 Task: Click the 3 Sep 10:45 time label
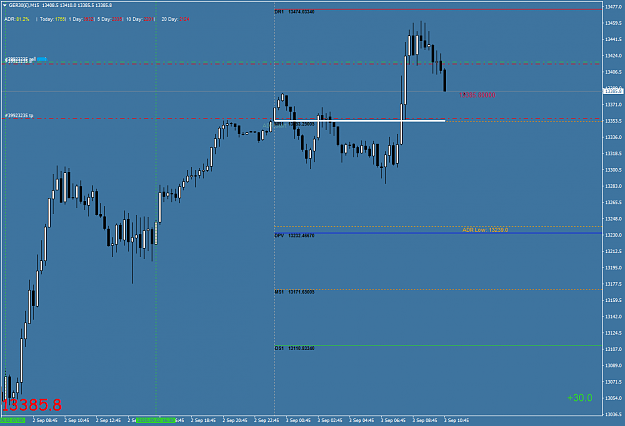[x=456, y=420]
